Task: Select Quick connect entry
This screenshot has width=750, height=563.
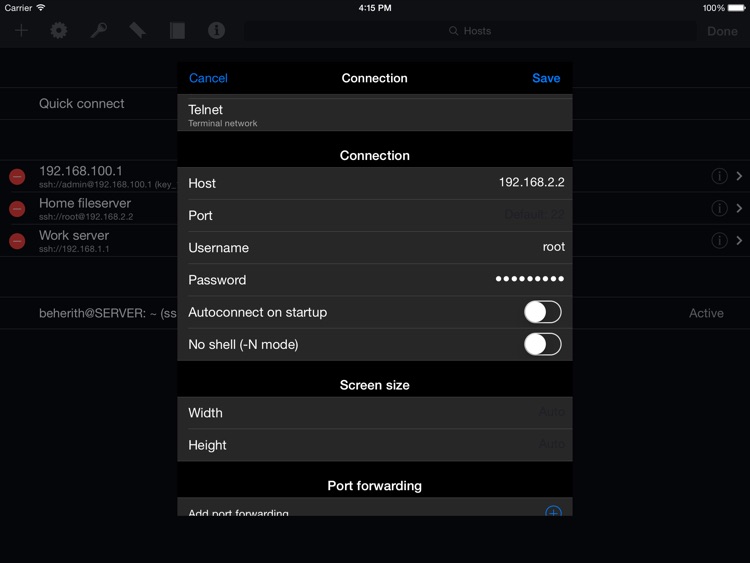Action: click(81, 103)
